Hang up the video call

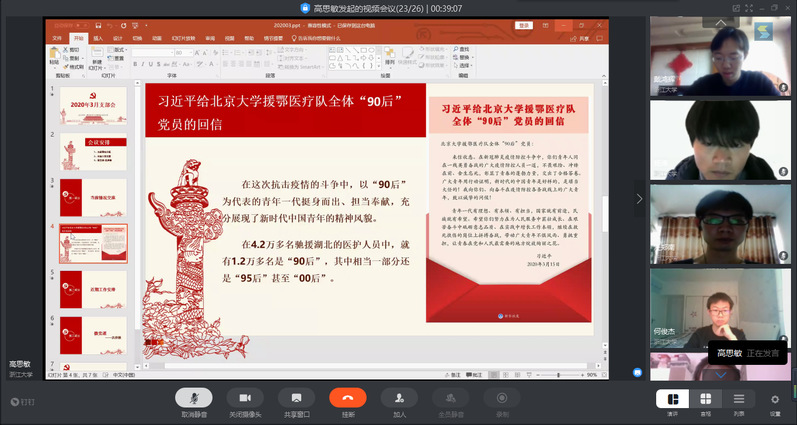point(348,398)
